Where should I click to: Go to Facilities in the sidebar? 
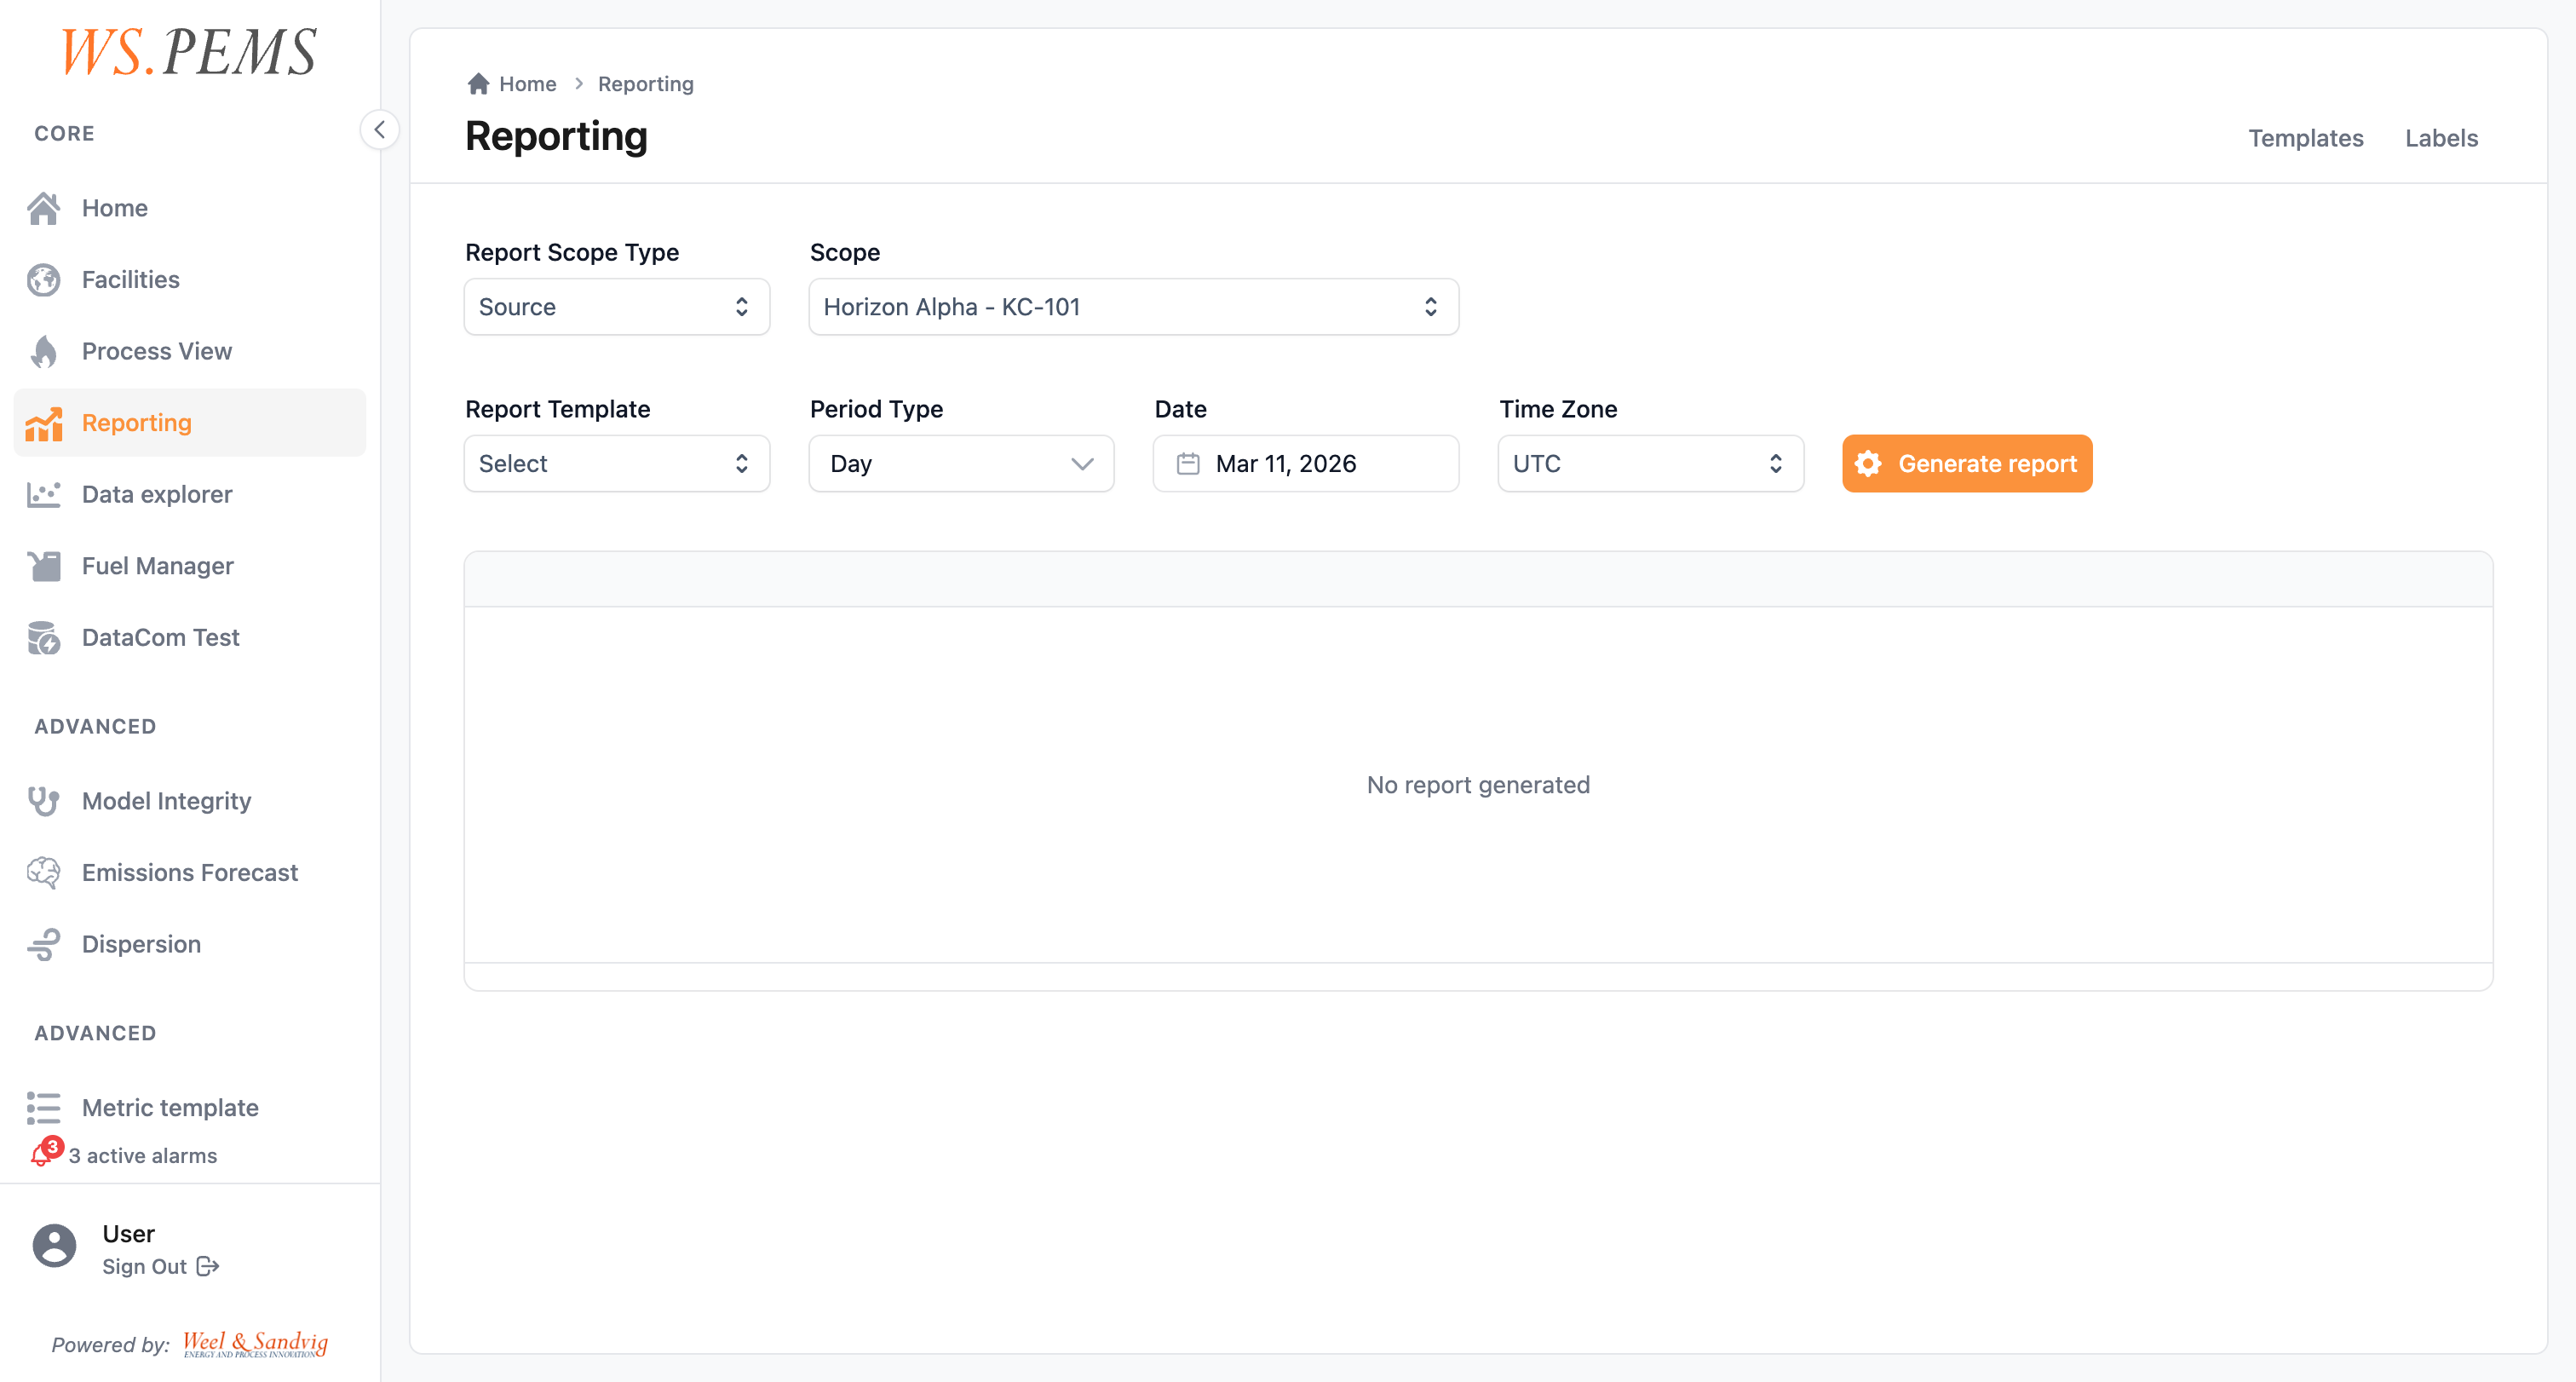pyautogui.click(x=190, y=280)
